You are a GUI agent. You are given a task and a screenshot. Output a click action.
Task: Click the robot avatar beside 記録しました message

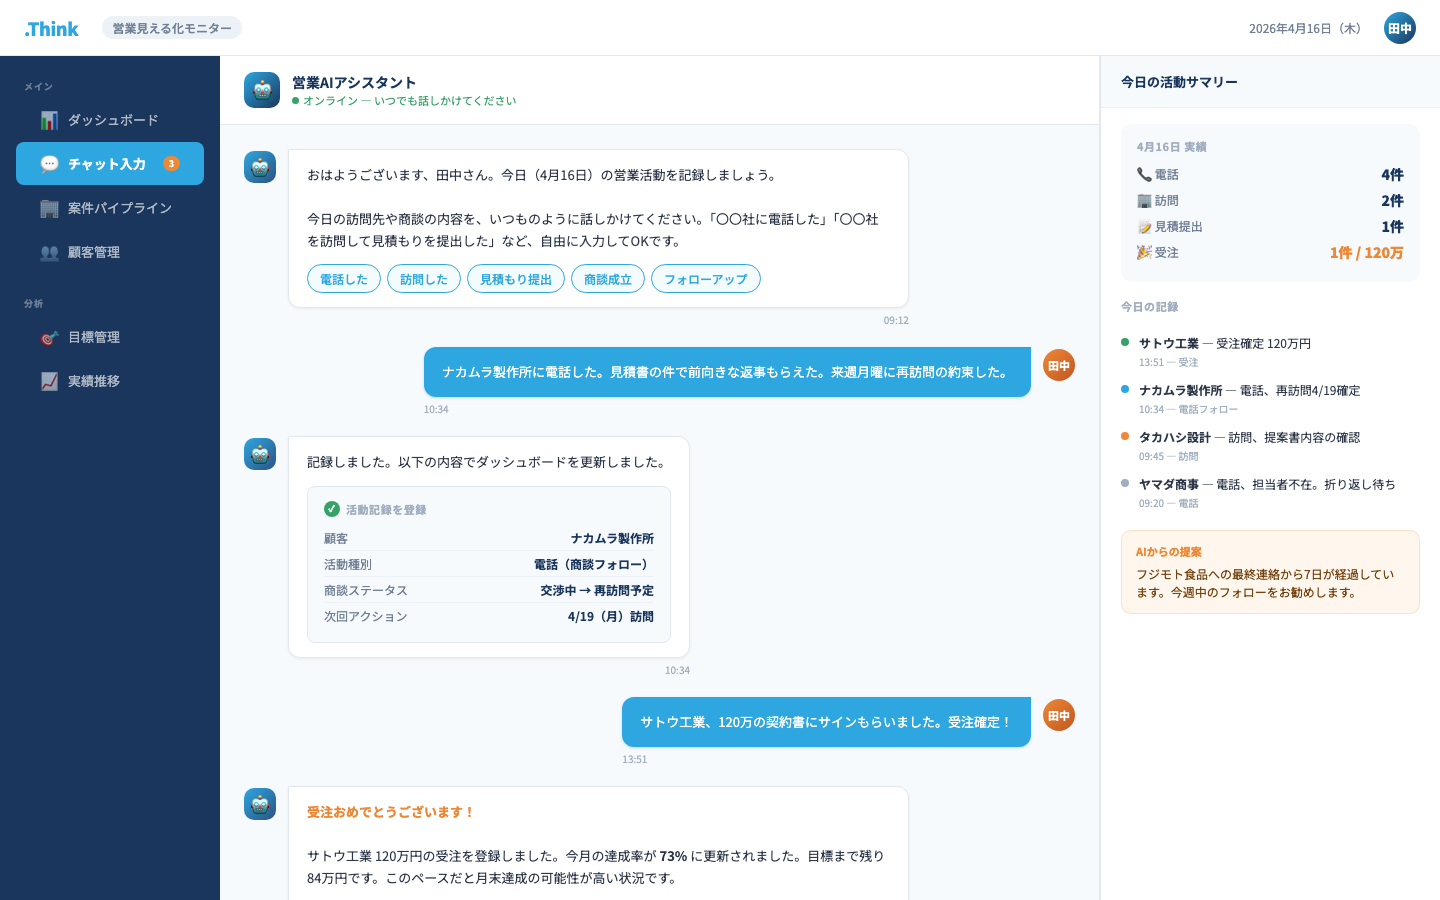pyautogui.click(x=260, y=454)
